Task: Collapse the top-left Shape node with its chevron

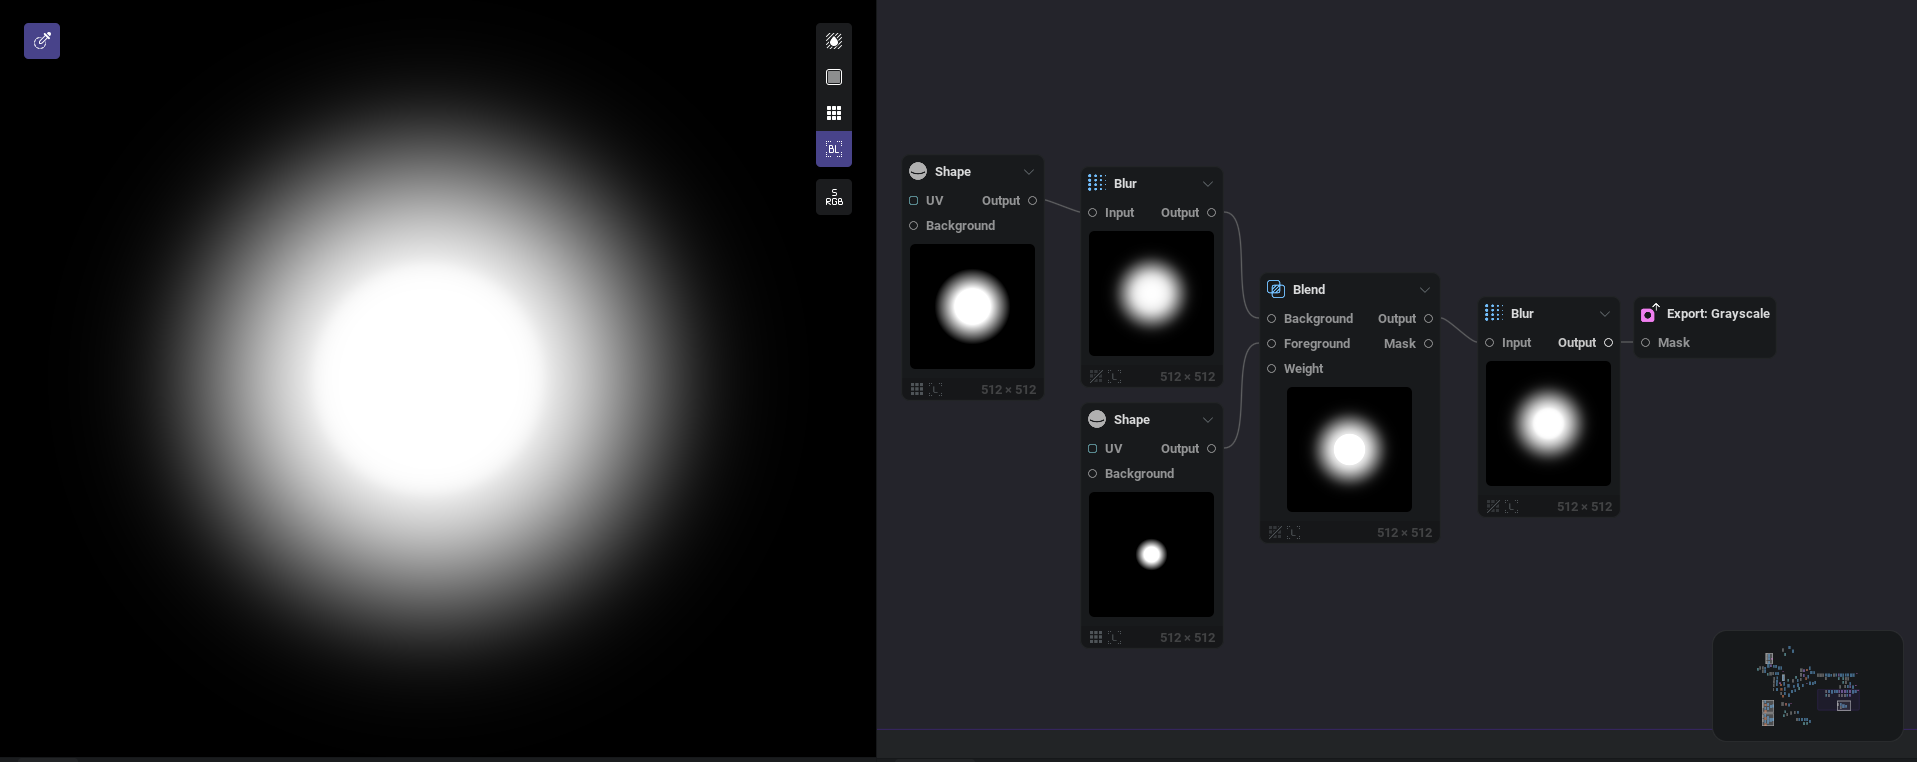Action: coord(1029,172)
